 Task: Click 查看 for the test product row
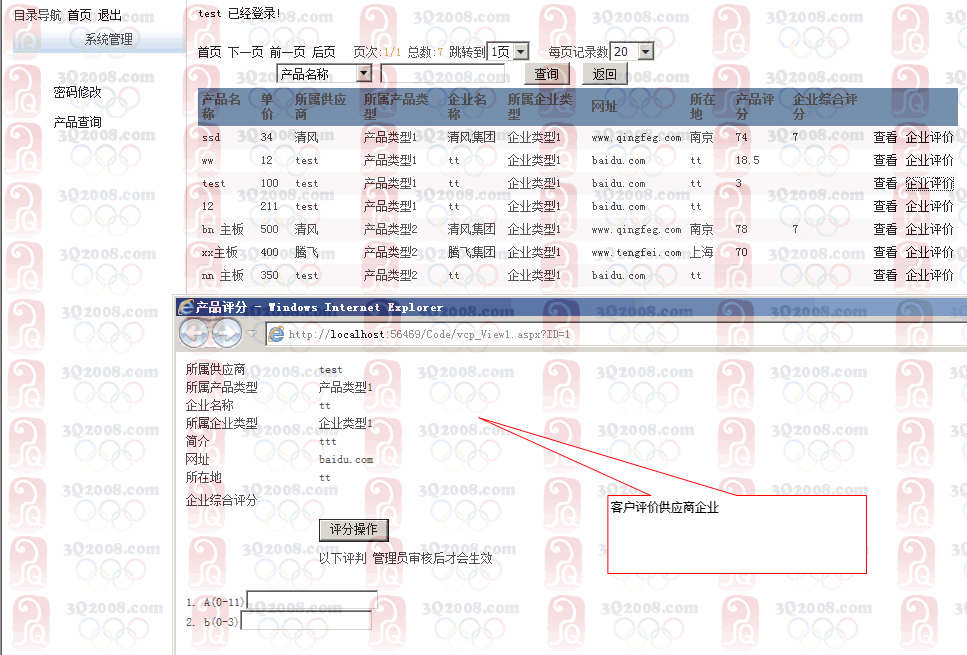click(x=885, y=183)
